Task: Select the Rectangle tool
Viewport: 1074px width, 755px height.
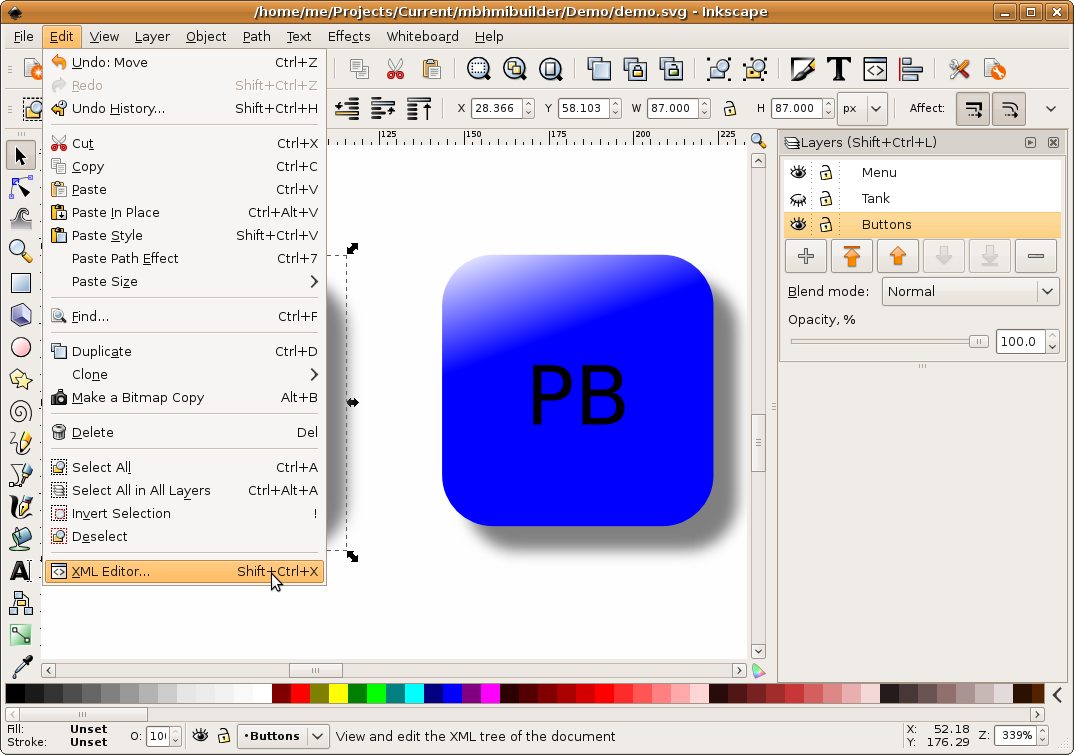Action: click(x=21, y=283)
